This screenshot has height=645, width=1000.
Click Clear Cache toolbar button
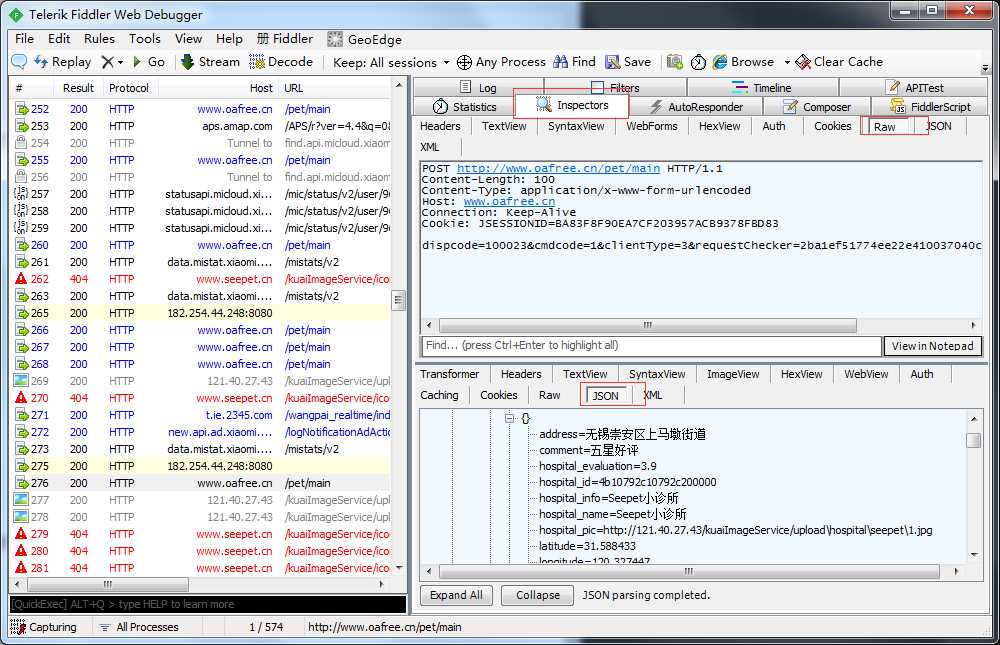(x=839, y=62)
